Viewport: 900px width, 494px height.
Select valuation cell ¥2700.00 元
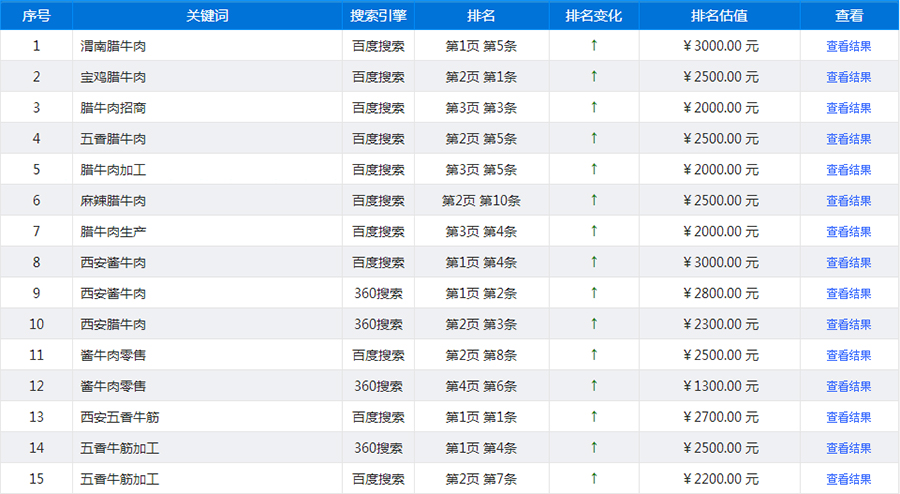(x=720, y=418)
